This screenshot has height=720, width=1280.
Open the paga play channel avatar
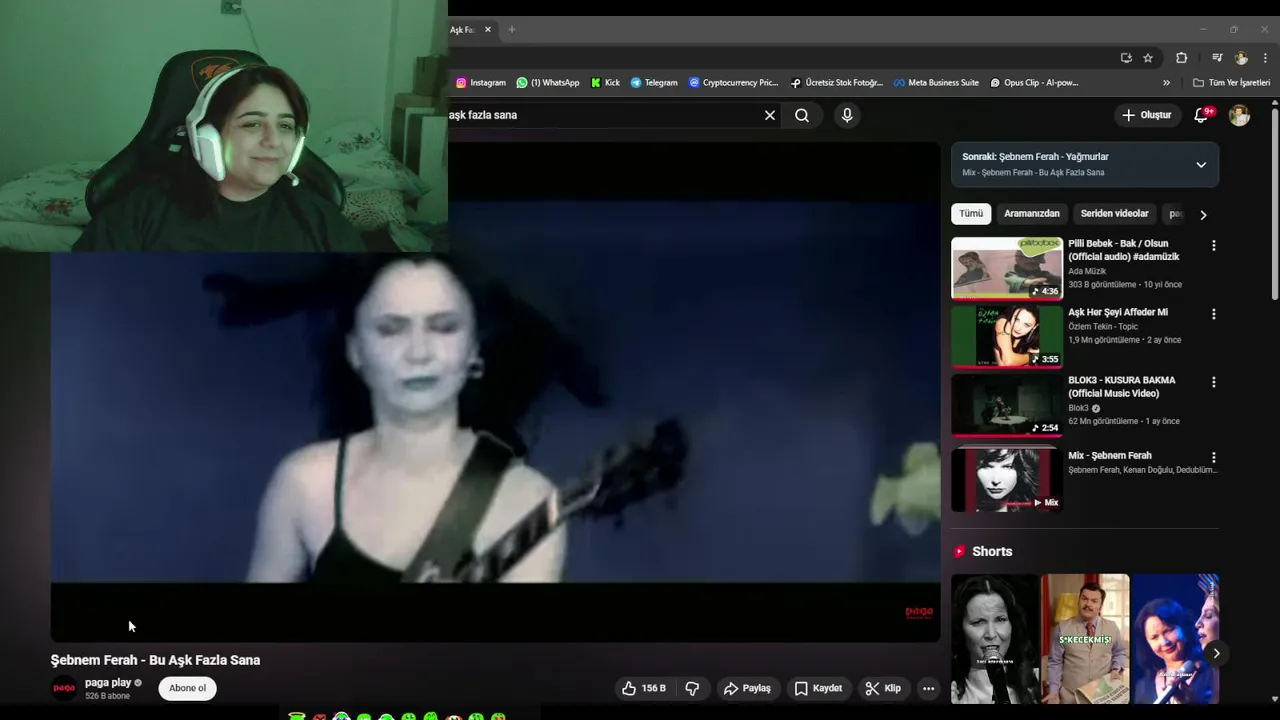point(64,688)
